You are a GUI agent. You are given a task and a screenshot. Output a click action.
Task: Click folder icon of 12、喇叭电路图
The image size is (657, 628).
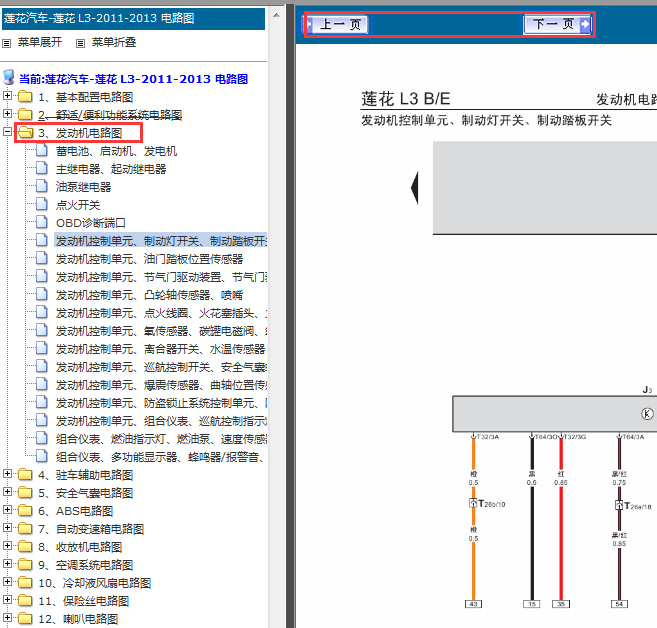tap(25, 618)
